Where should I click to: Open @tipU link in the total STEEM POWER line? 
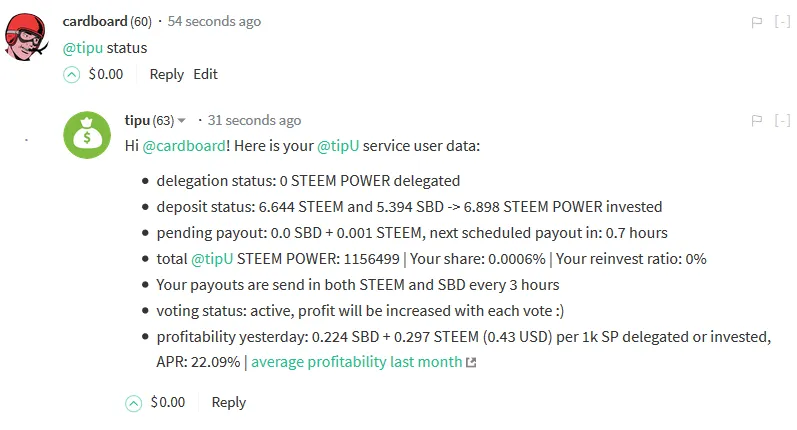(x=212, y=259)
